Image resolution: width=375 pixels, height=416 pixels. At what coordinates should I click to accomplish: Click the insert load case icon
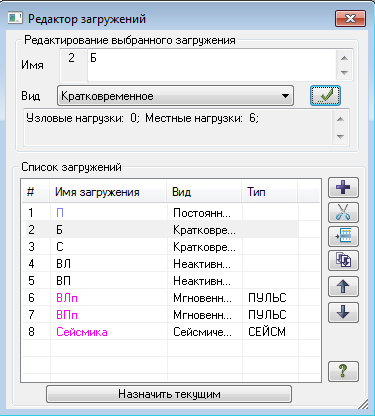pos(343,236)
